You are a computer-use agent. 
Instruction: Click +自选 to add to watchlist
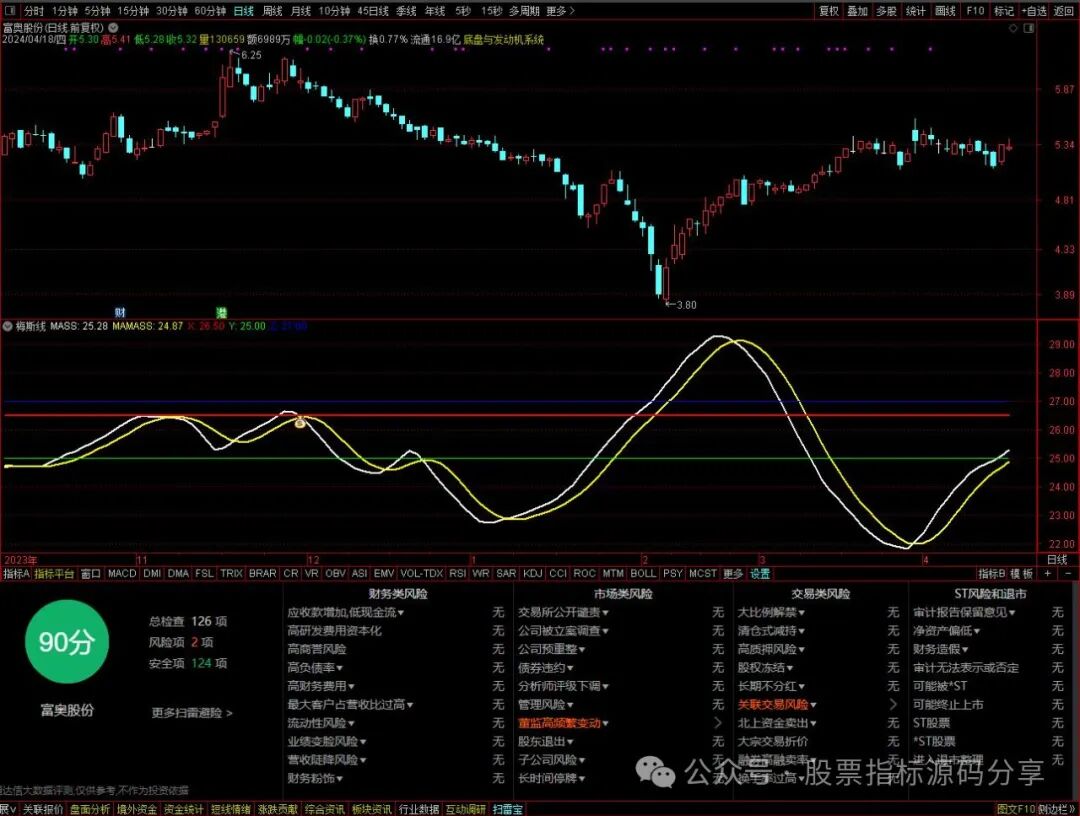[x=1034, y=11]
